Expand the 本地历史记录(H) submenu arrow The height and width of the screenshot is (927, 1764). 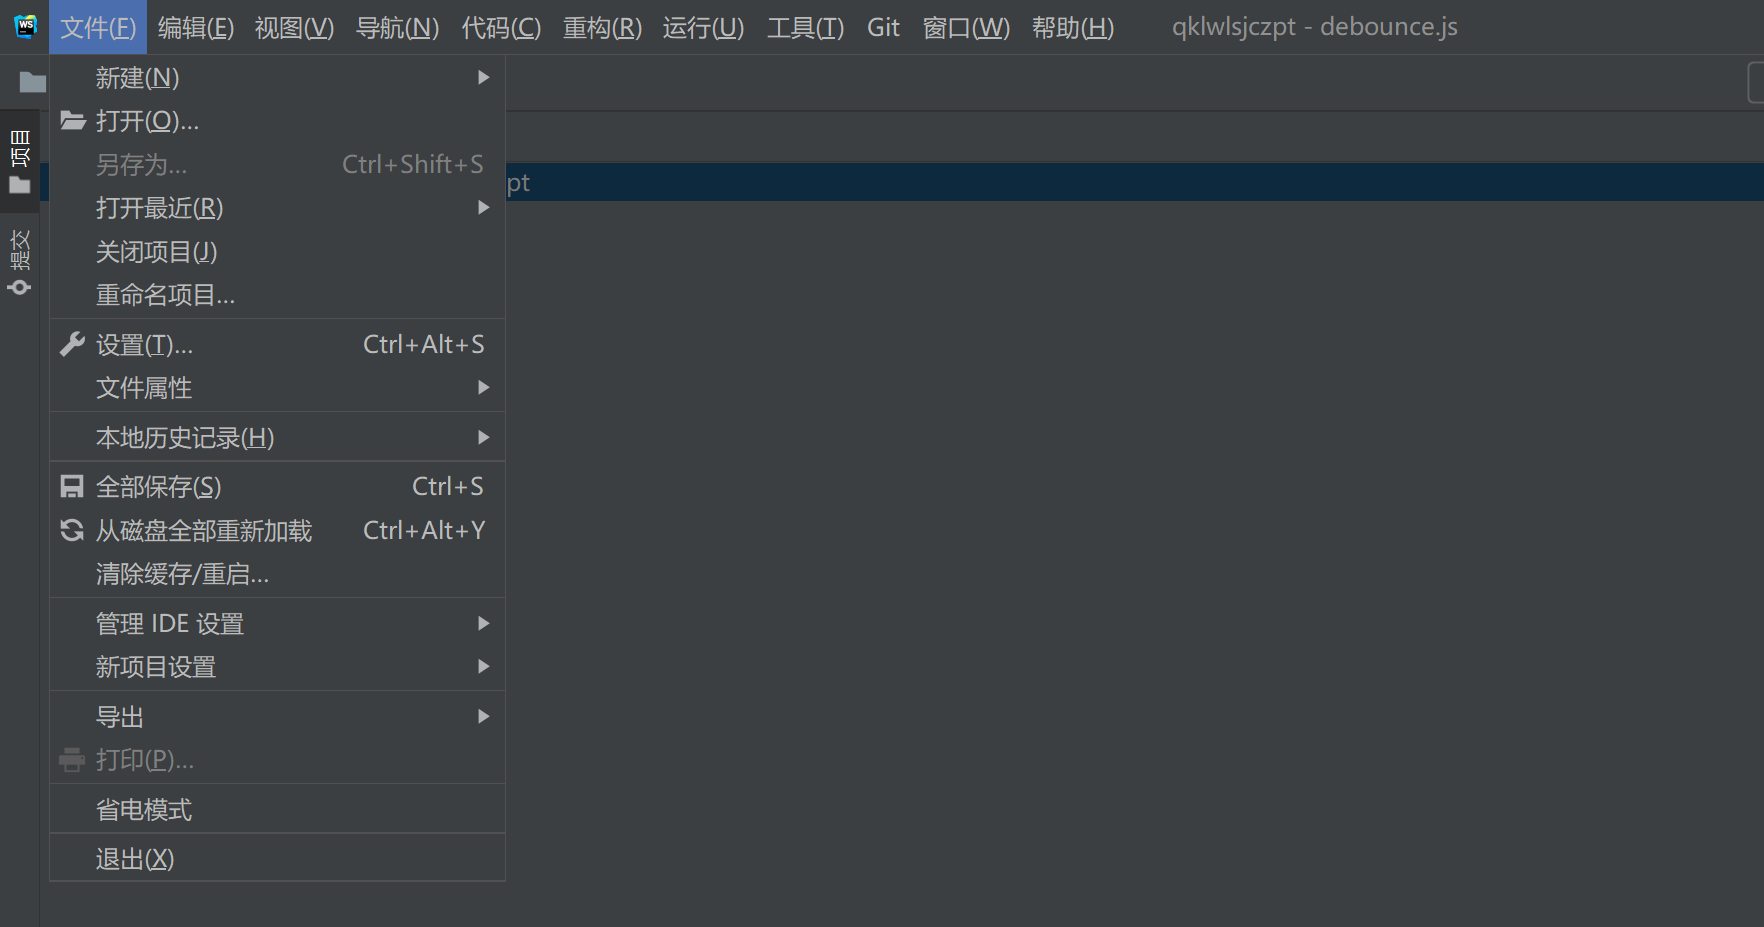click(484, 437)
